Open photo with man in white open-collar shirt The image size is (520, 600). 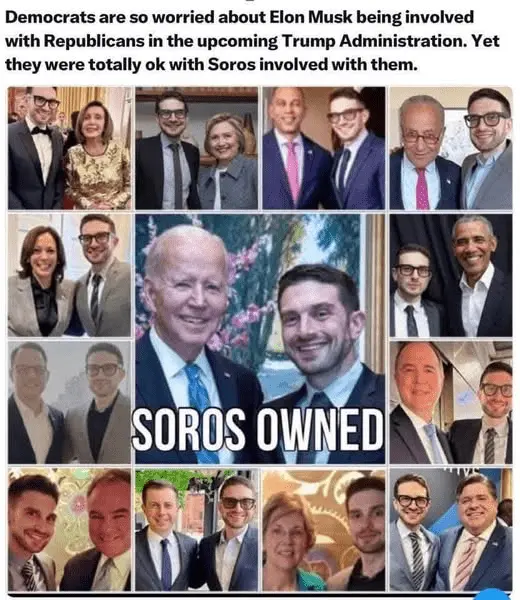451,275
